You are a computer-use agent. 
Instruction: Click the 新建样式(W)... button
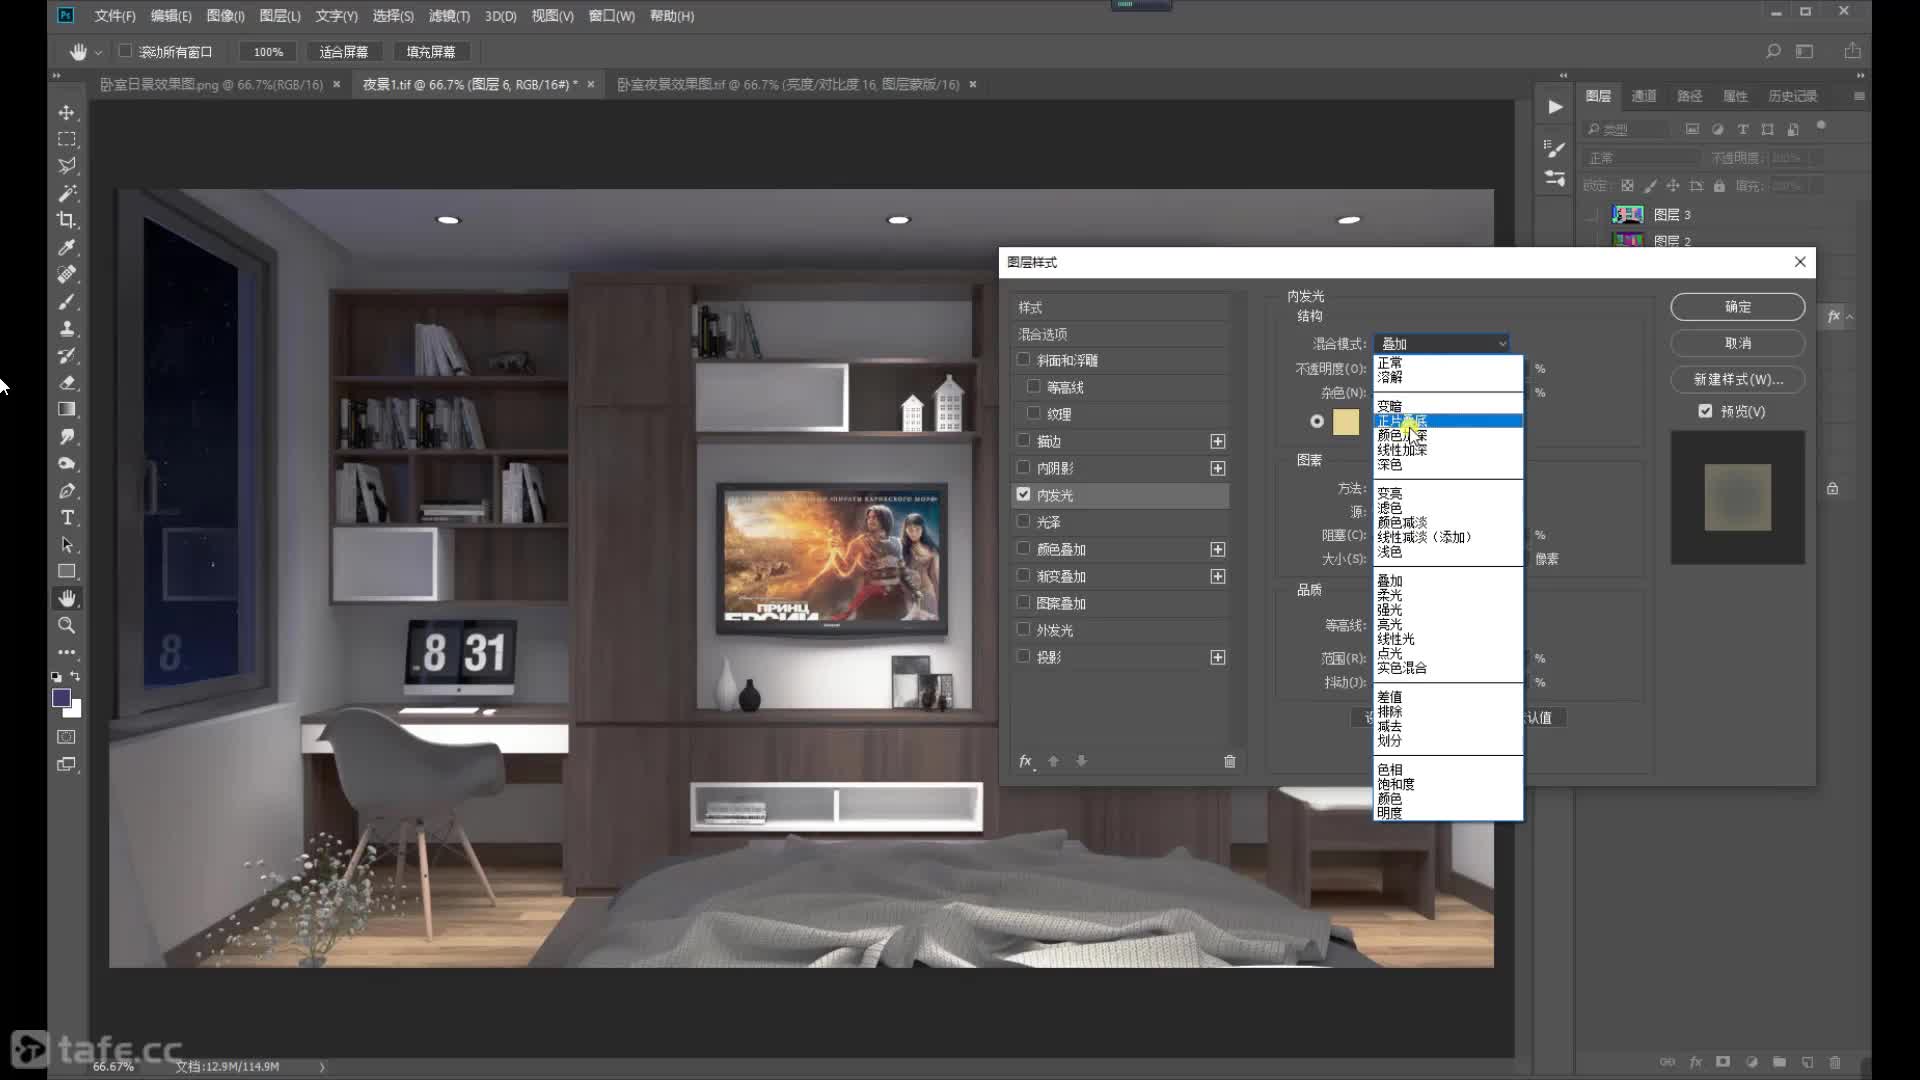pos(1738,379)
